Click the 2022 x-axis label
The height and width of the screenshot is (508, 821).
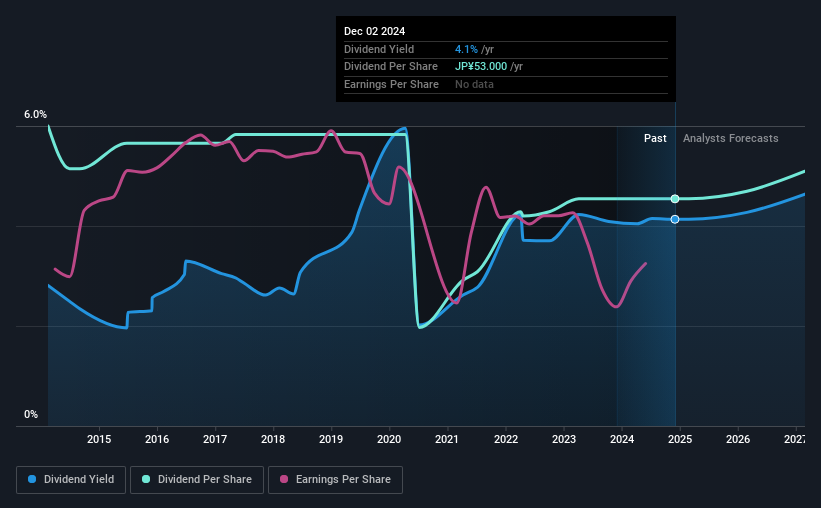pyautogui.click(x=506, y=439)
